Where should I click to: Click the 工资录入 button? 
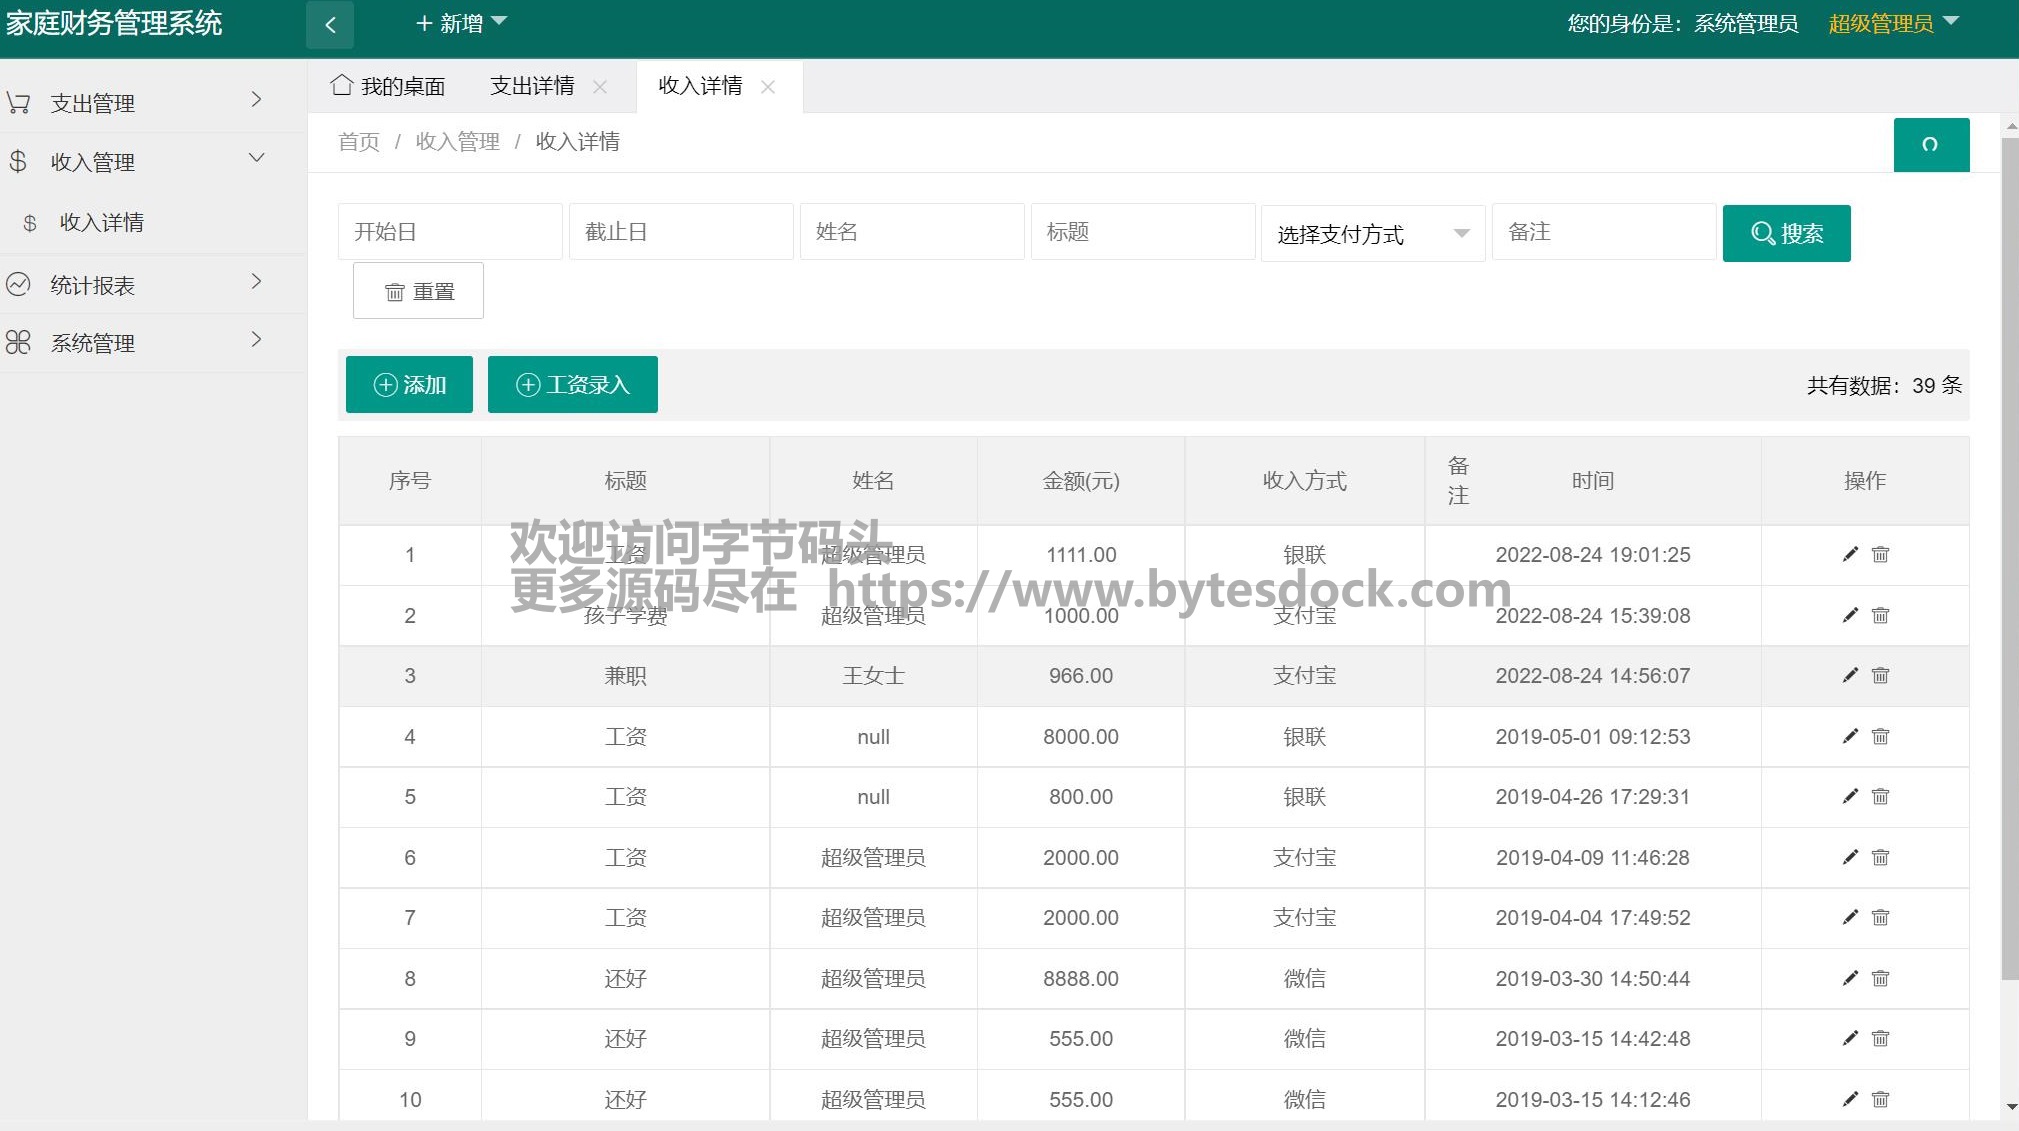tap(572, 384)
